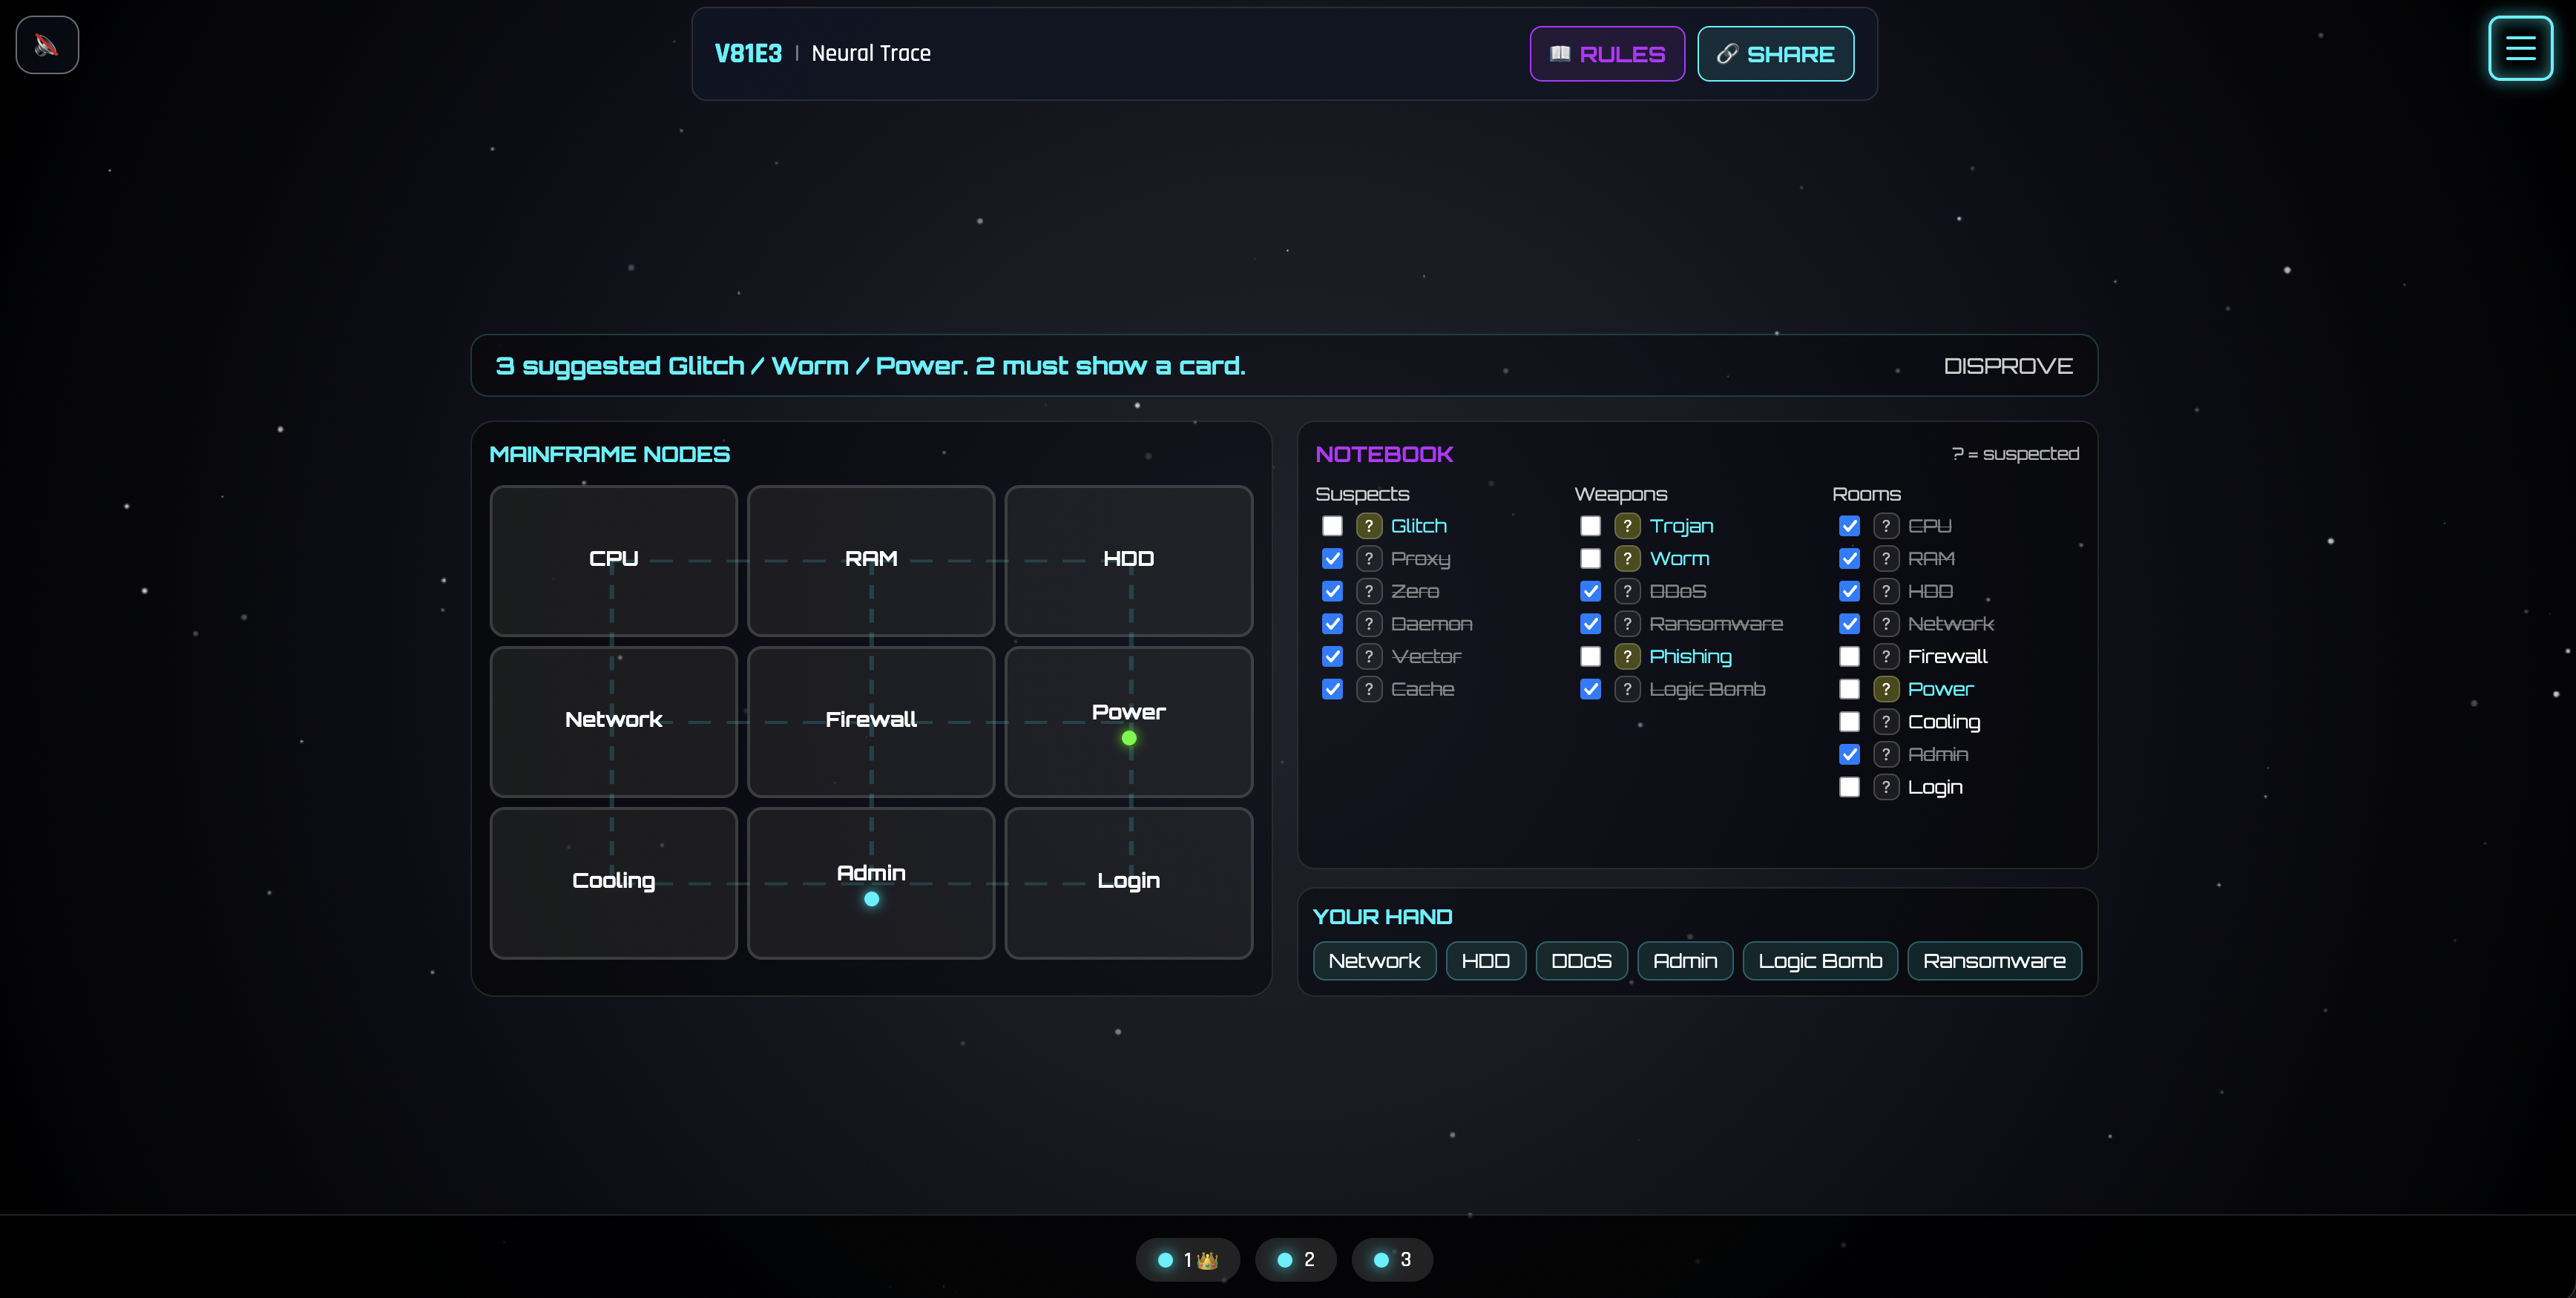Mark Phishing as suspected with its ? icon
This screenshot has width=2576, height=1298.
[1626, 657]
